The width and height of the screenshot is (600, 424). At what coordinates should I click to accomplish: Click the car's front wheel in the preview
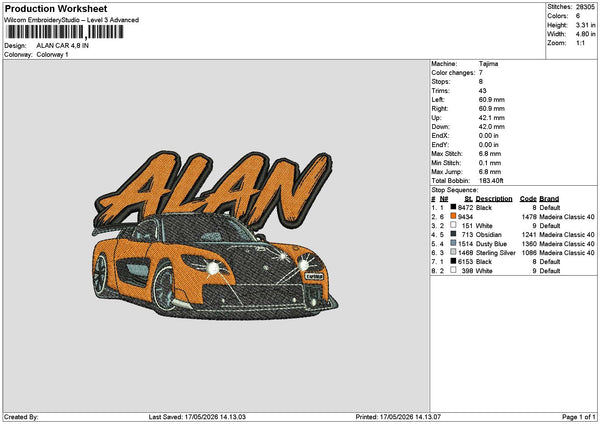(165, 288)
